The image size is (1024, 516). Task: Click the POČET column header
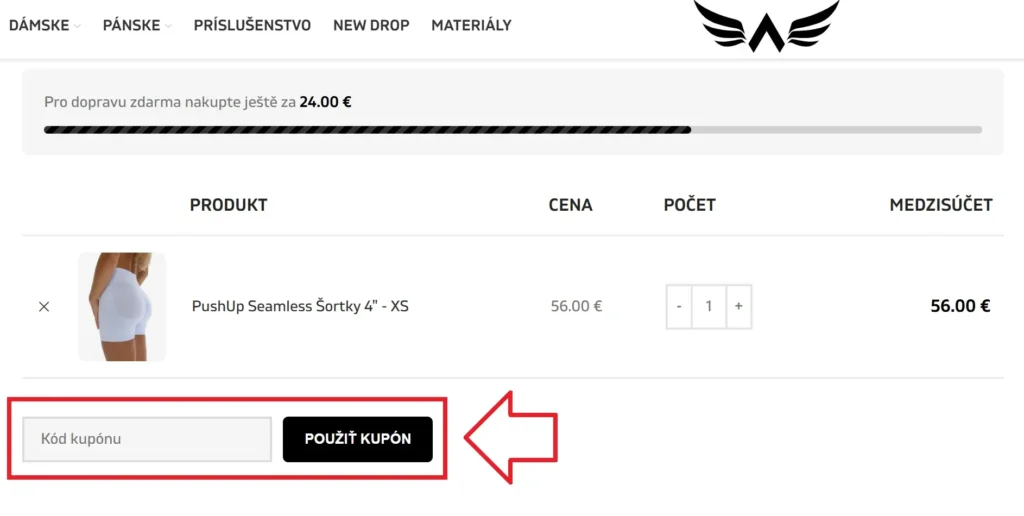[x=689, y=205]
